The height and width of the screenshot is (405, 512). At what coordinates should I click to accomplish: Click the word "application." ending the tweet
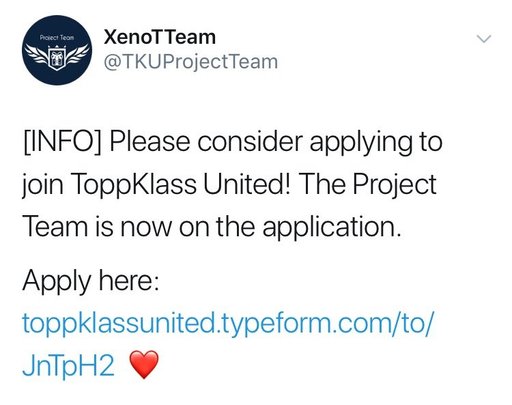coord(332,227)
